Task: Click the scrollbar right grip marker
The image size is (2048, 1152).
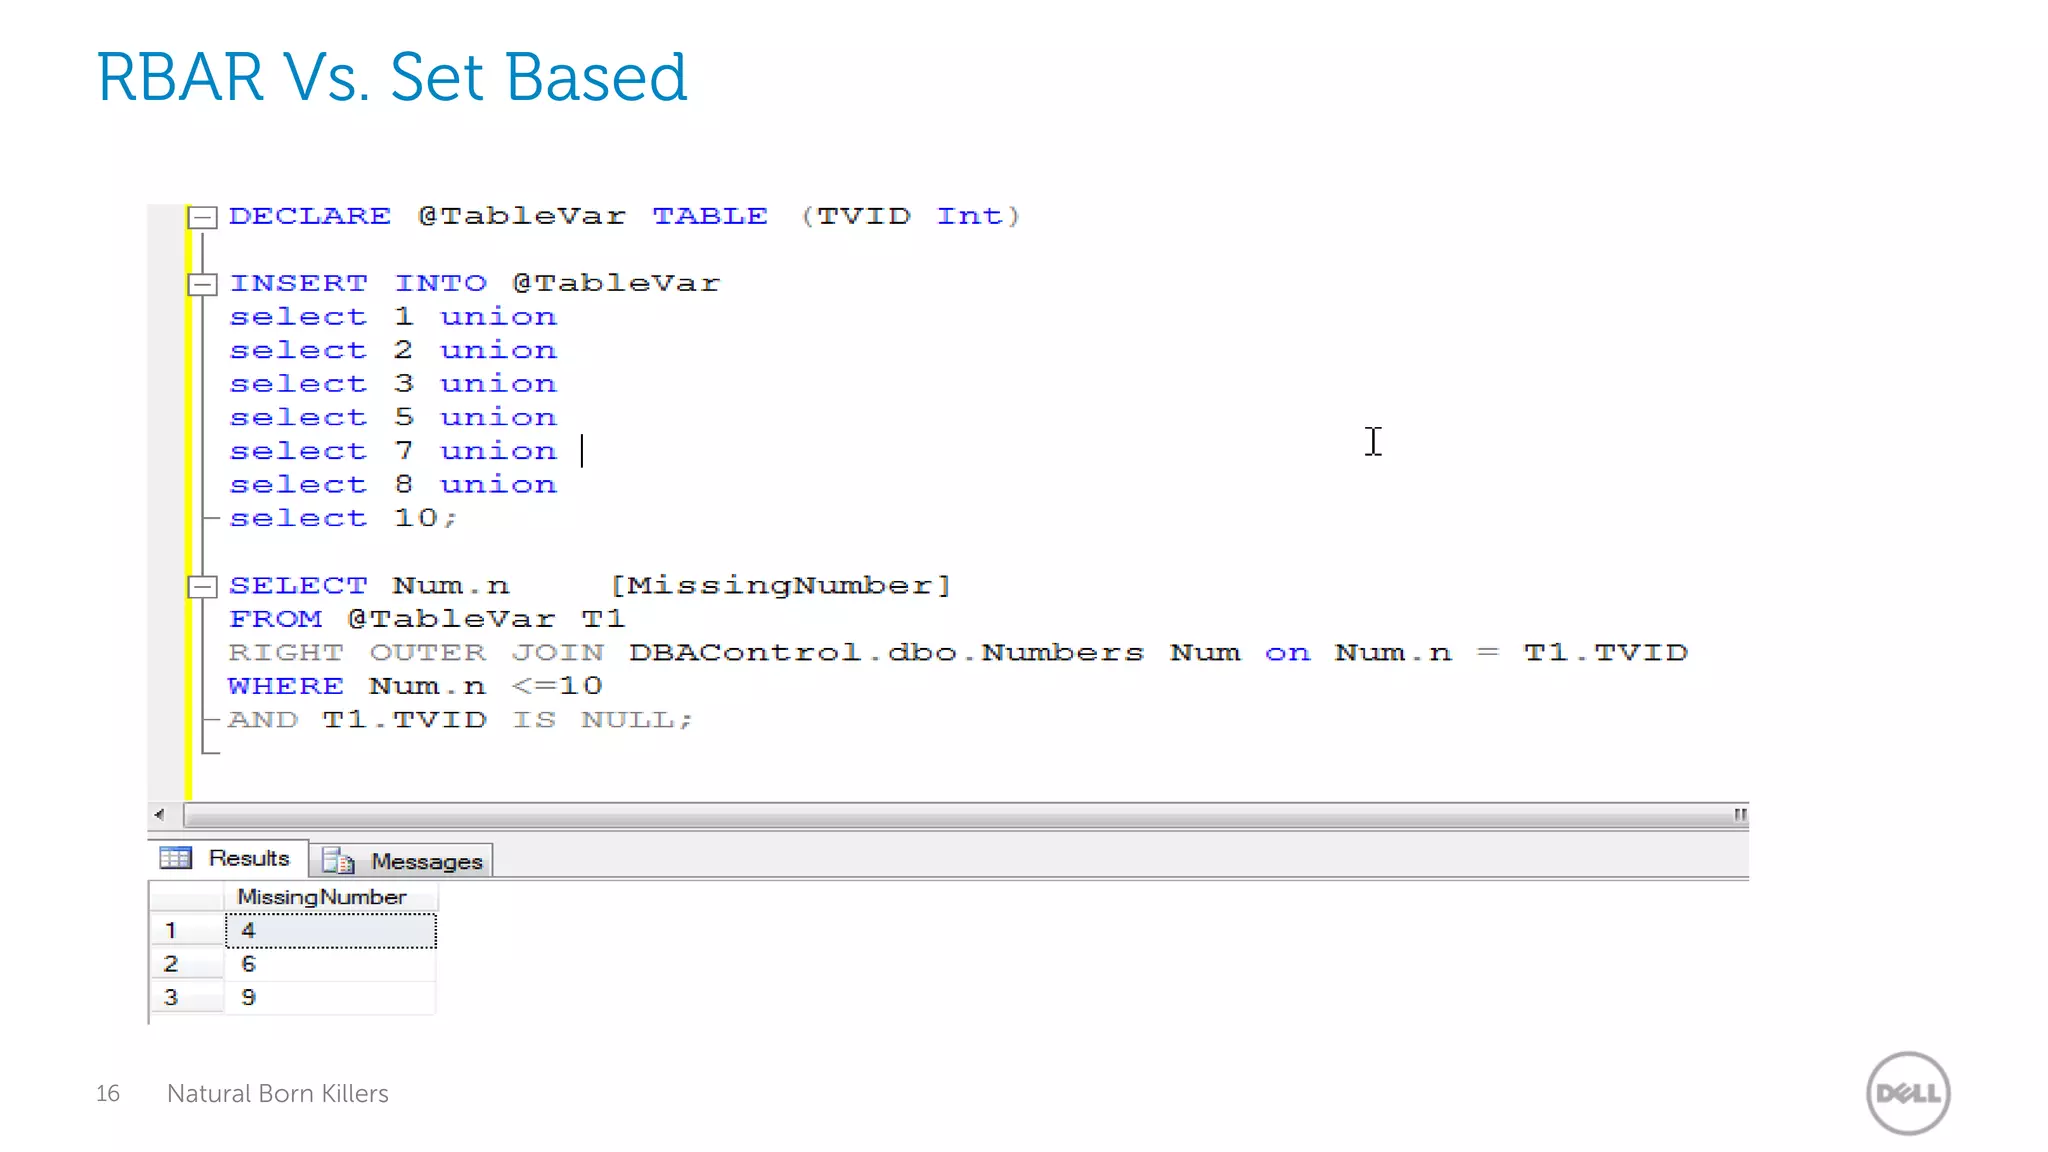Action: [1740, 815]
